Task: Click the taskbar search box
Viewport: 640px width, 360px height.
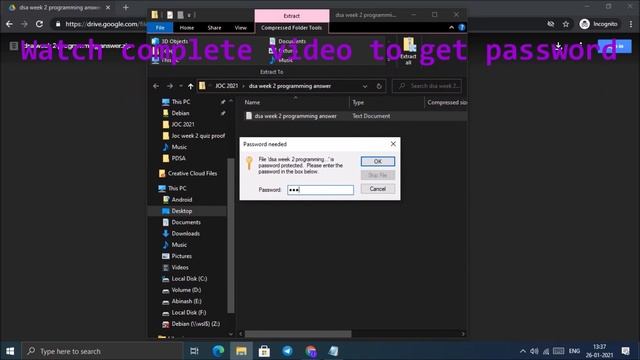Action: (x=102, y=351)
